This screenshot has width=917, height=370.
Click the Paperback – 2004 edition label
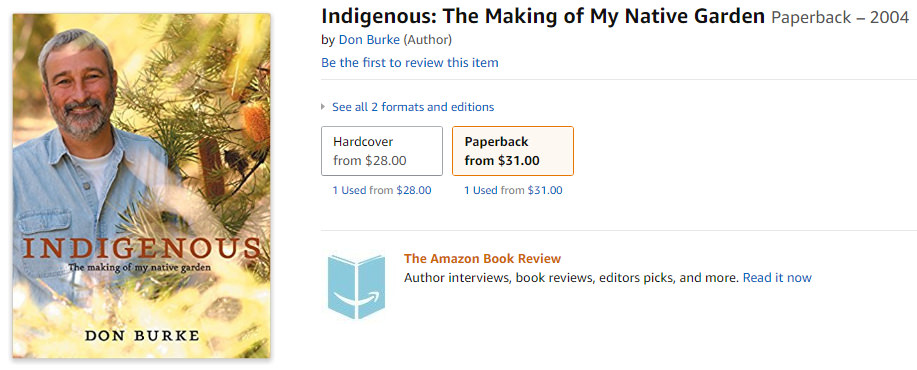pos(840,18)
